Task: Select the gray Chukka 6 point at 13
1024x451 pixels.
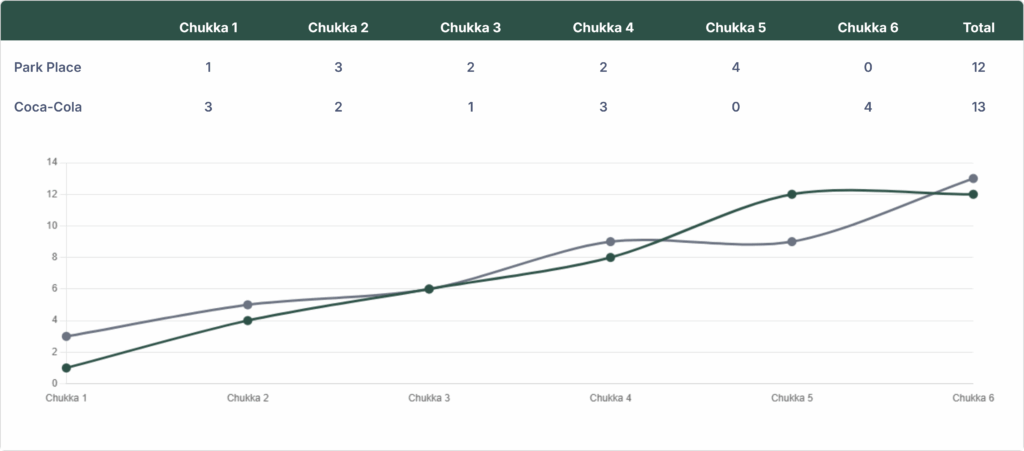Action: 973,179
